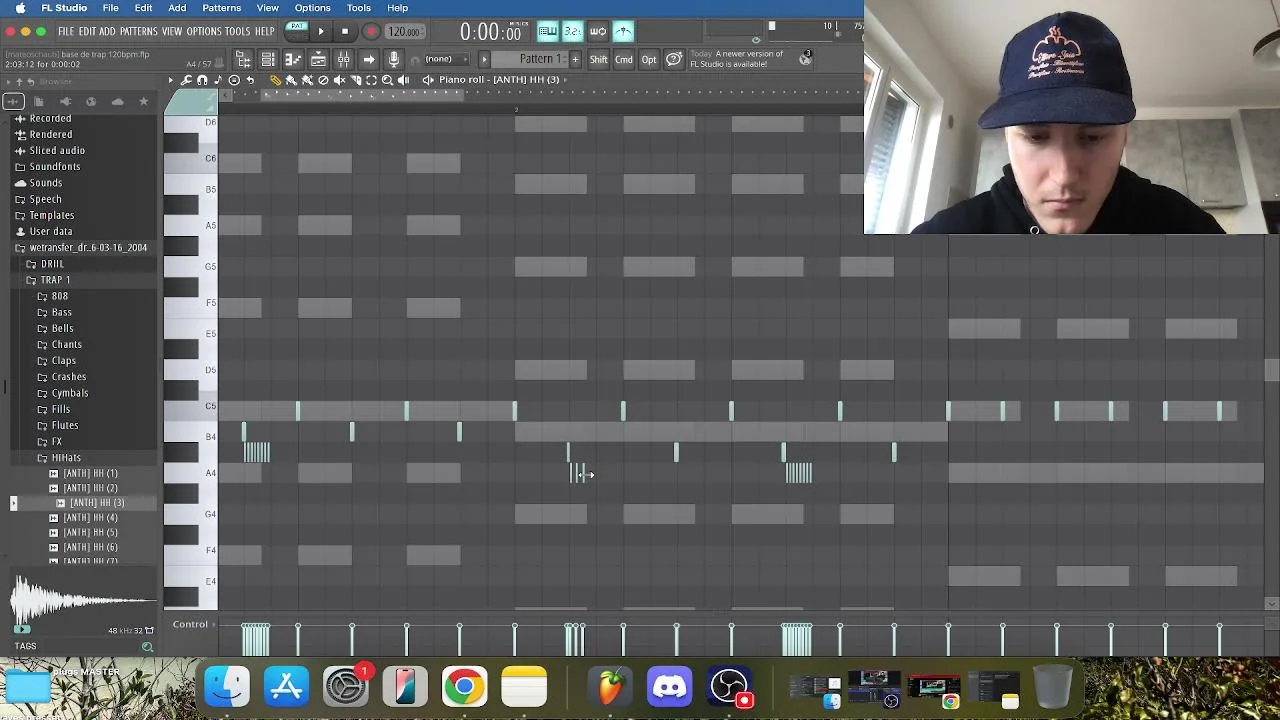The width and height of the screenshot is (1280, 720).
Task: Open Finder from the Dock
Action: click(227, 687)
